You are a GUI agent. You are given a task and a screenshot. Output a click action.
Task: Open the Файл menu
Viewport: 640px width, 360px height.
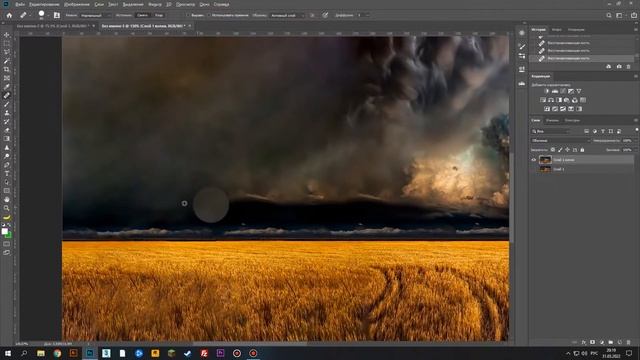tap(20, 4)
